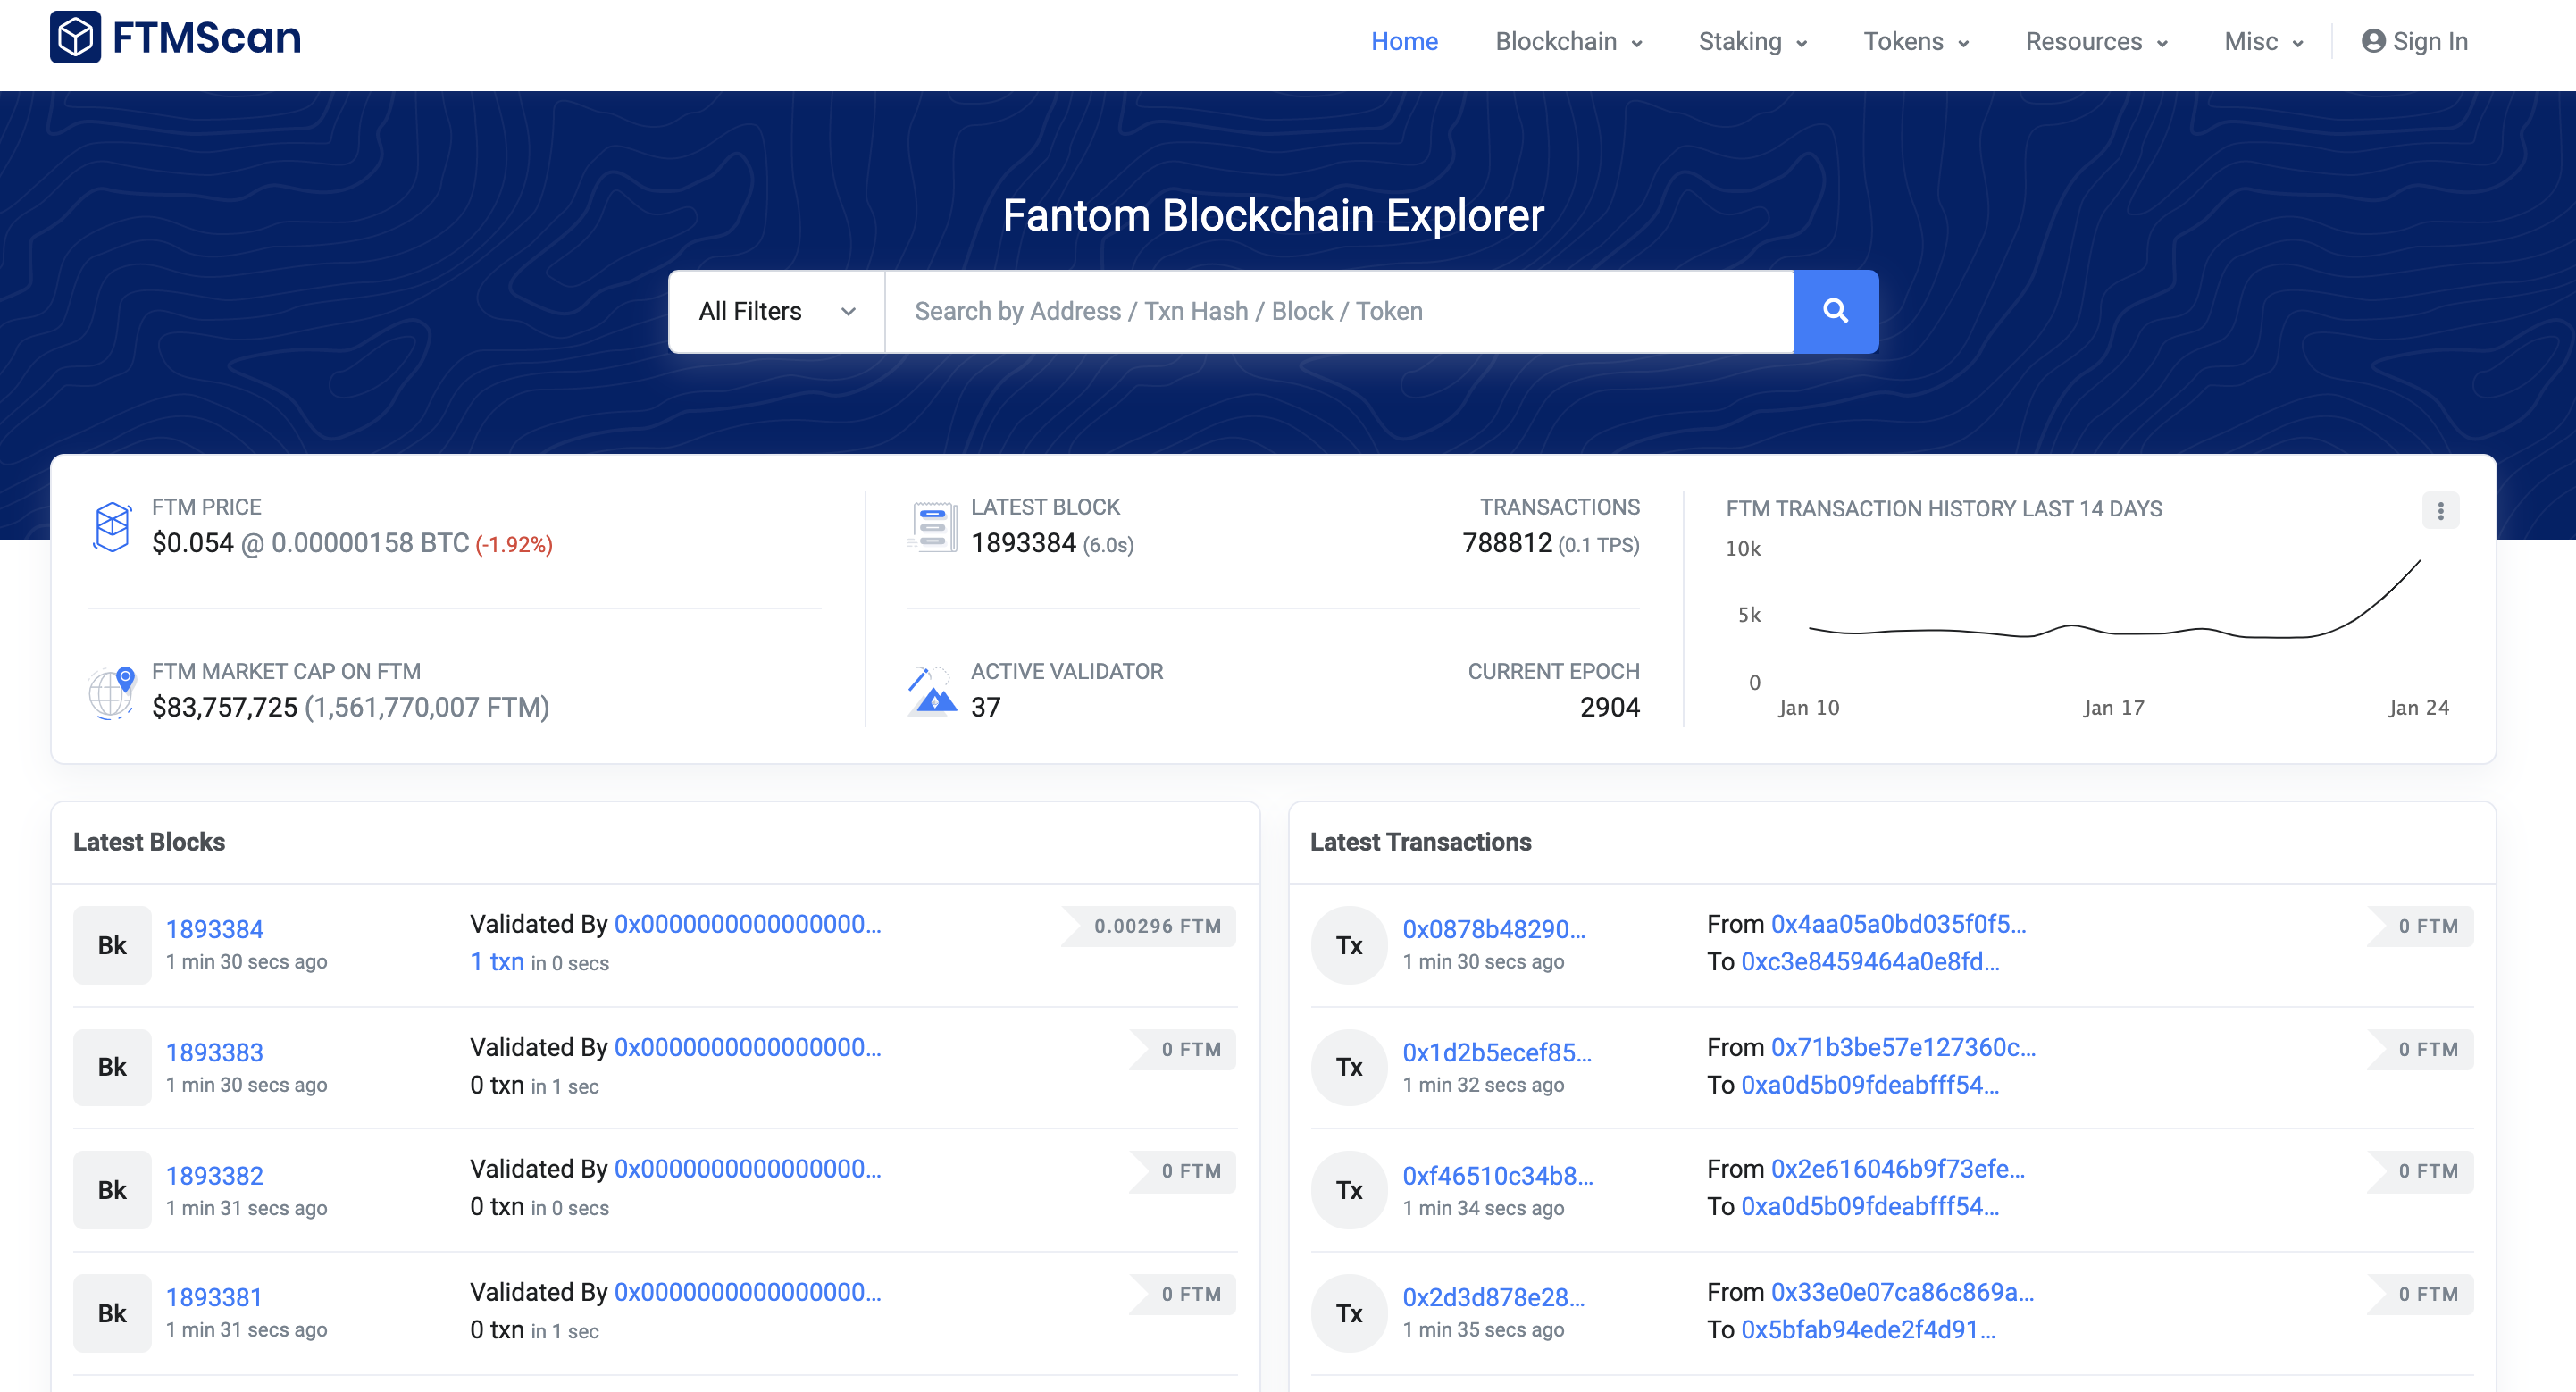Open the Blockchain dropdown menu
2576x1392 pixels.
1568,42
